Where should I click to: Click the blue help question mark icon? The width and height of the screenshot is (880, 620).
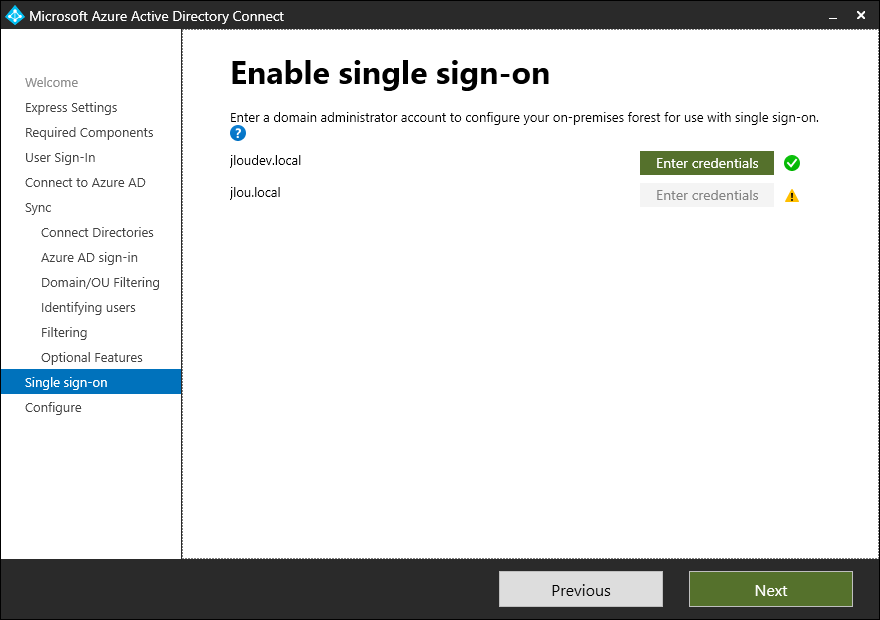(x=238, y=134)
